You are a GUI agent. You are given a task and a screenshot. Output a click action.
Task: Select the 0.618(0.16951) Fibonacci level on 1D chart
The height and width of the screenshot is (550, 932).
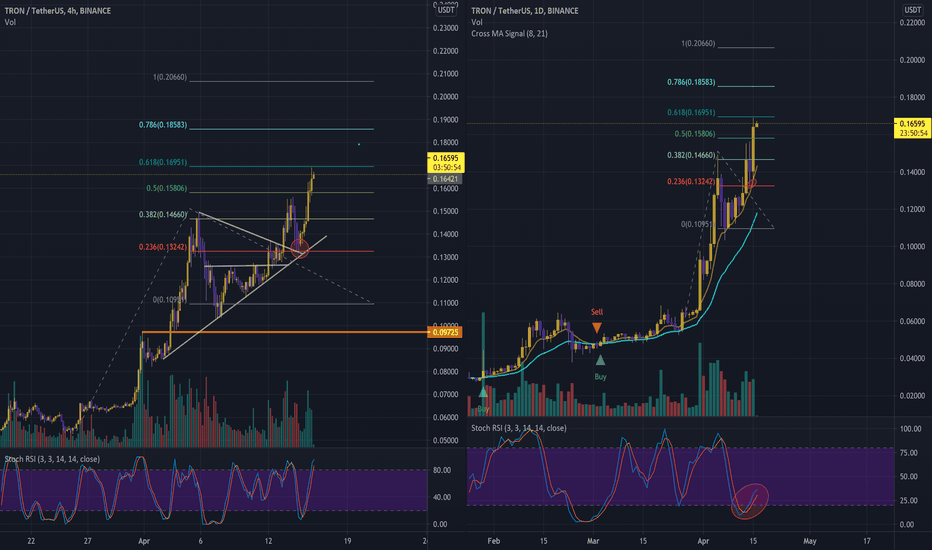pyautogui.click(x=691, y=112)
